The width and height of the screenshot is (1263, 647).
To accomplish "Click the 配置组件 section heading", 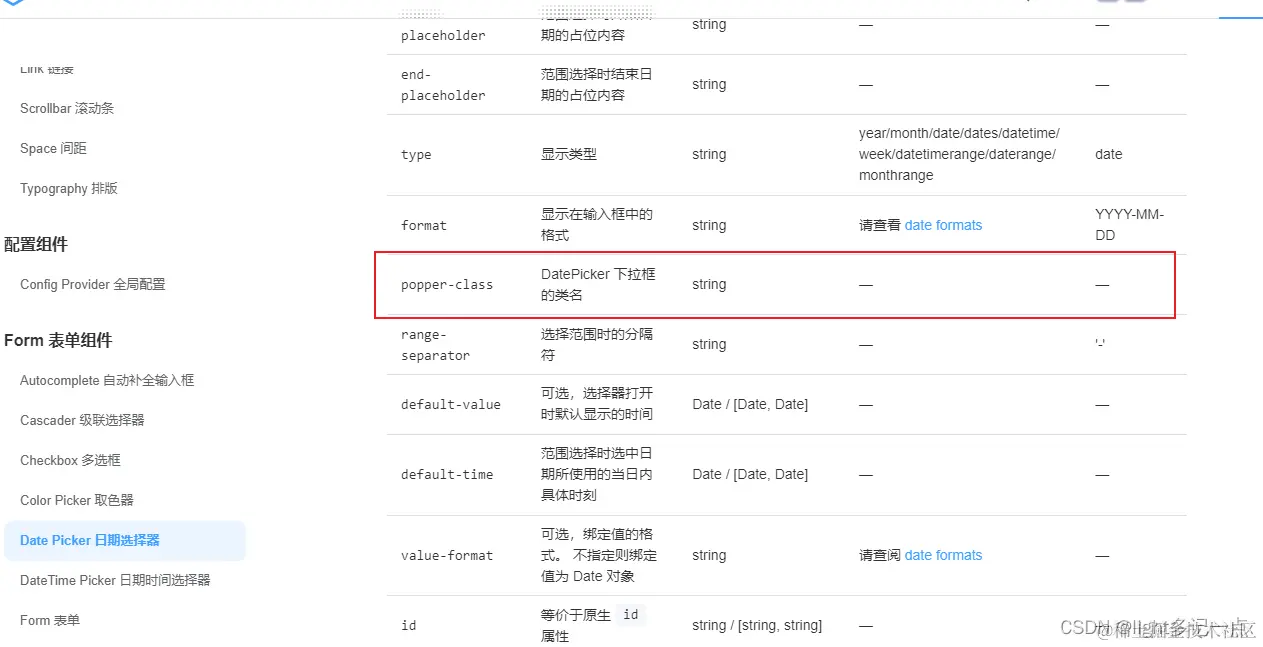I will click(x=33, y=244).
